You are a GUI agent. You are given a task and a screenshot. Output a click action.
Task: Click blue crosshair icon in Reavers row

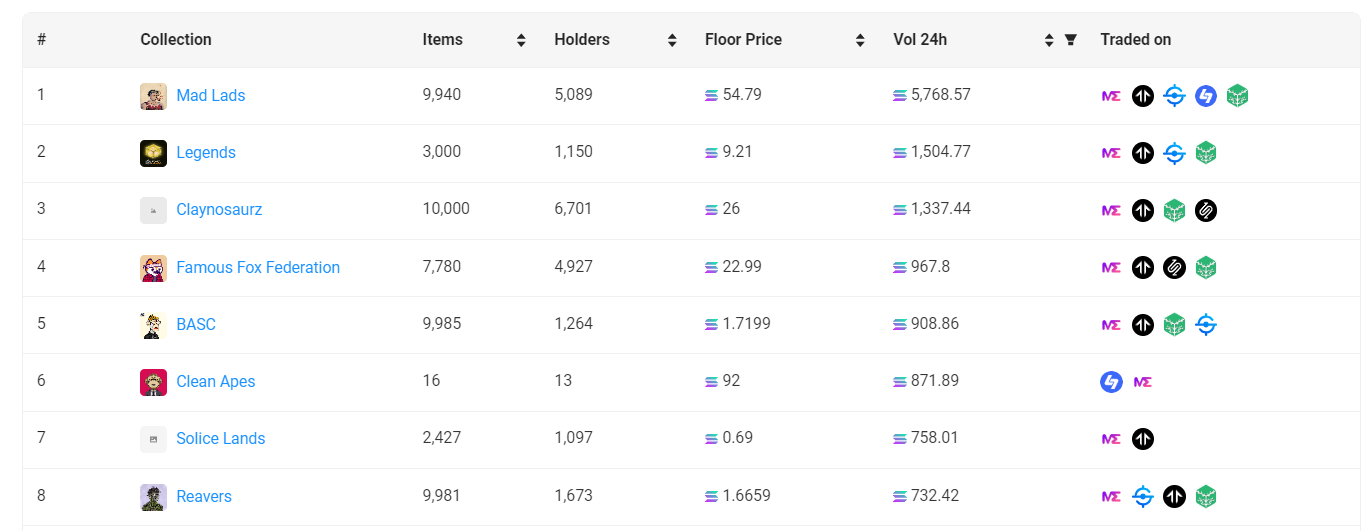[x=1143, y=496]
